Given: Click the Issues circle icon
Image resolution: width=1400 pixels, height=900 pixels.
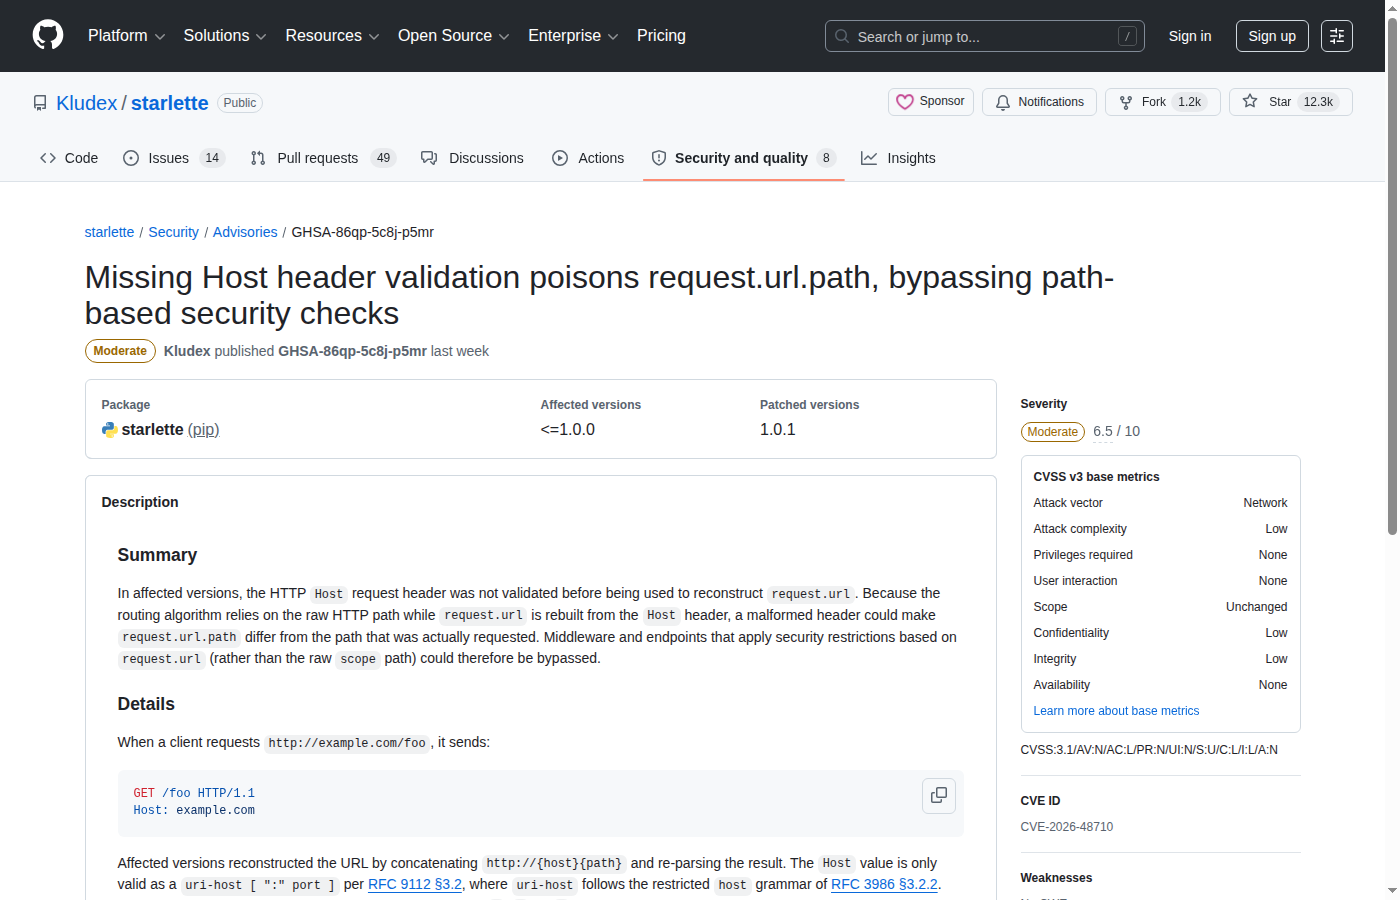Looking at the screenshot, I should pos(131,158).
